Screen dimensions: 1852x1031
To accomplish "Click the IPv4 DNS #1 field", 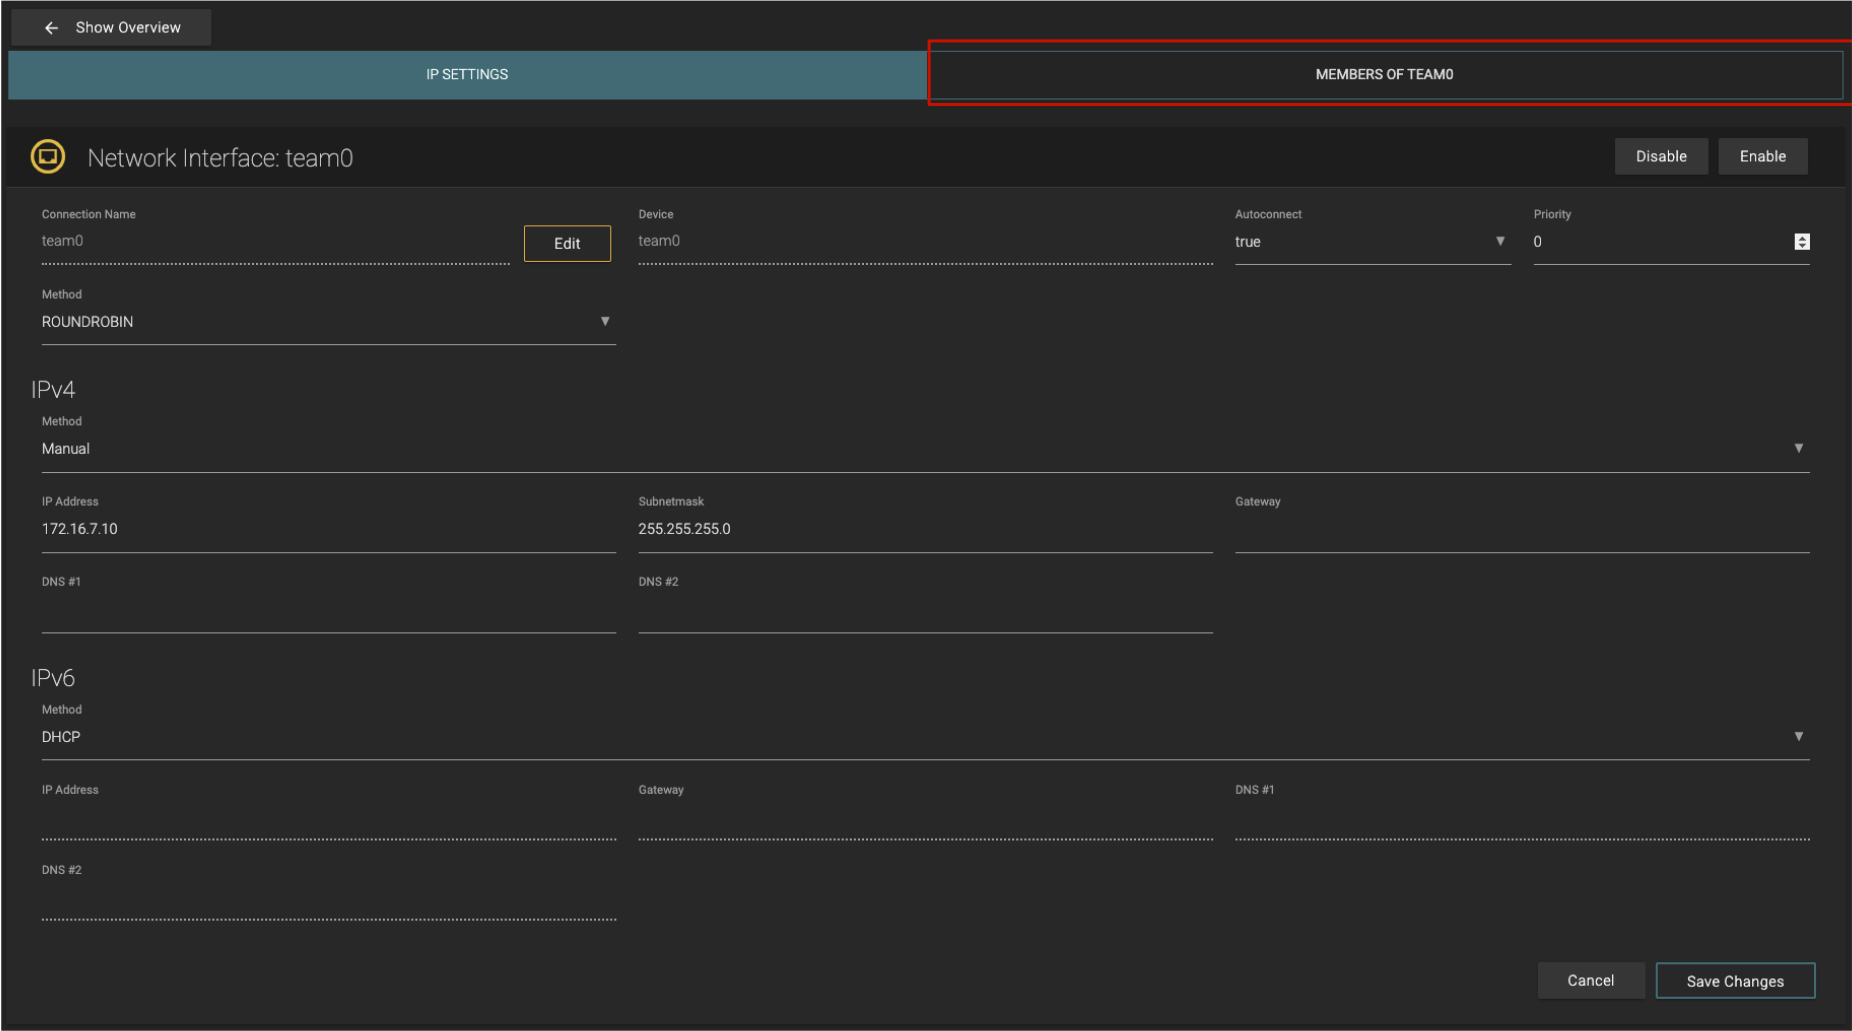I will coord(328,610).
